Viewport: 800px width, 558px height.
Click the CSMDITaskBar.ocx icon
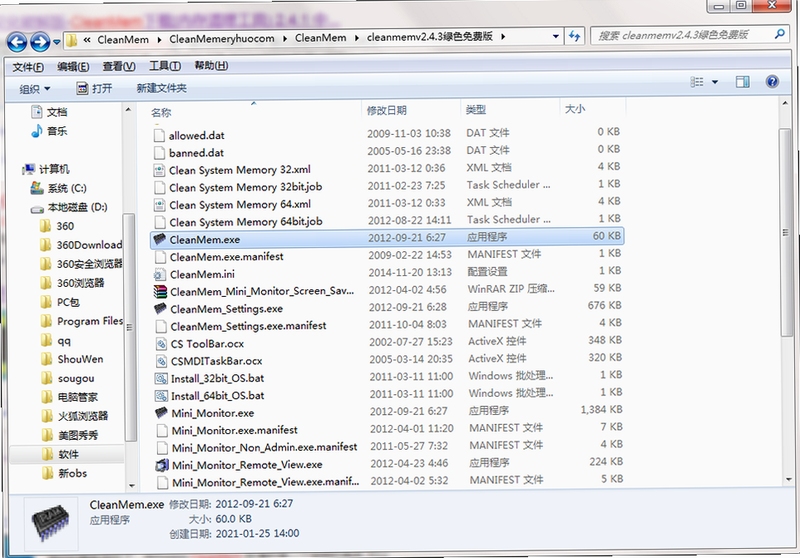click(161, 361)
